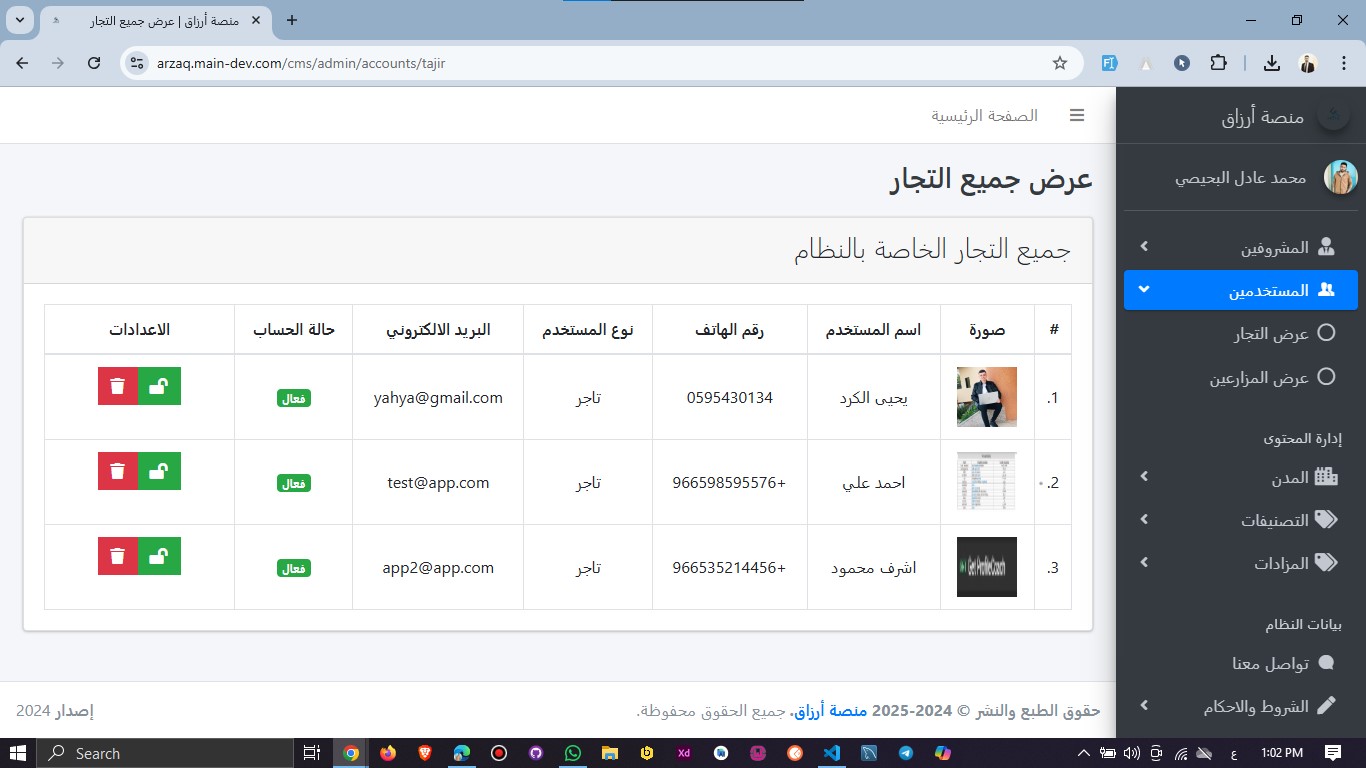The height and width of the screenshot is (768, 1366).
Task: Bookmark this page with the star icon
Action: click(x=1060, y=63)
